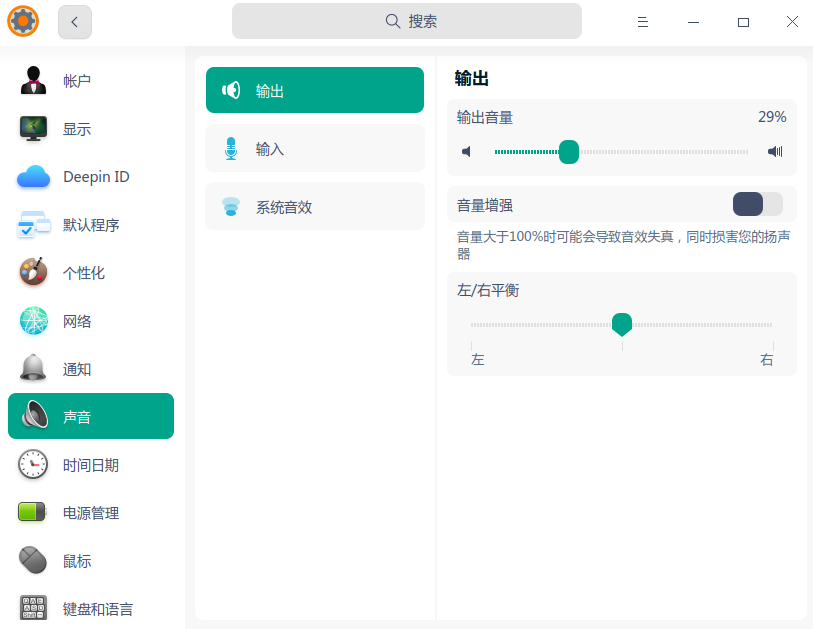Open the 鼠标 mouse settings
813x629 pixels.
pos(91,561)
